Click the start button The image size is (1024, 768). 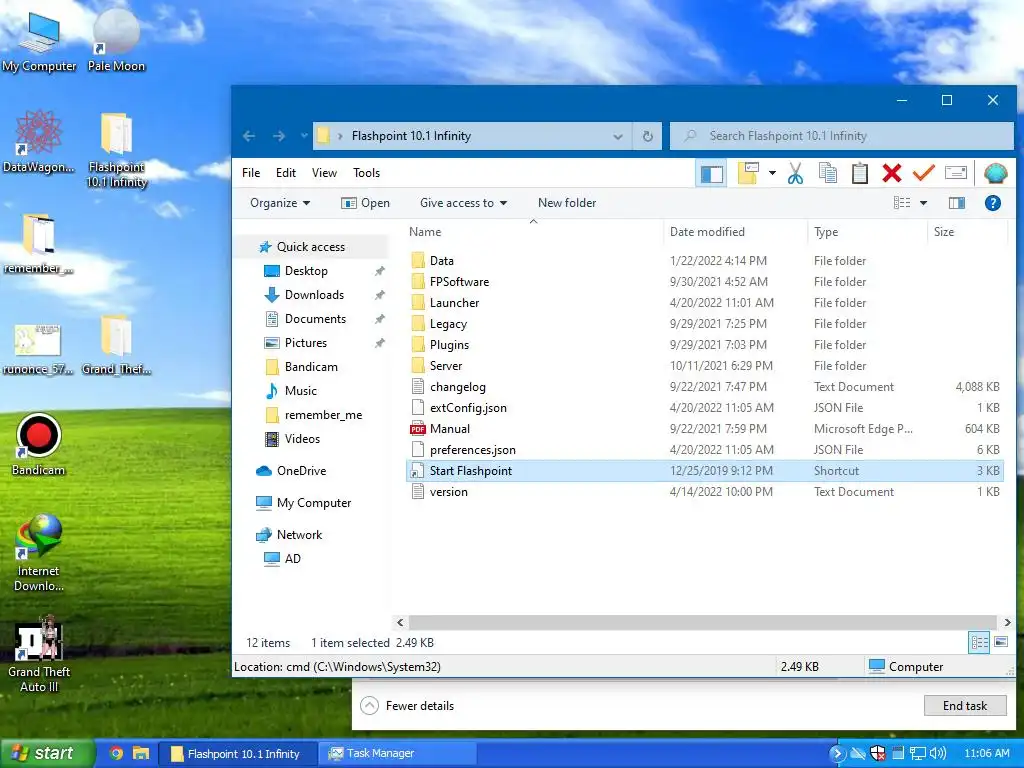[47, 753]
